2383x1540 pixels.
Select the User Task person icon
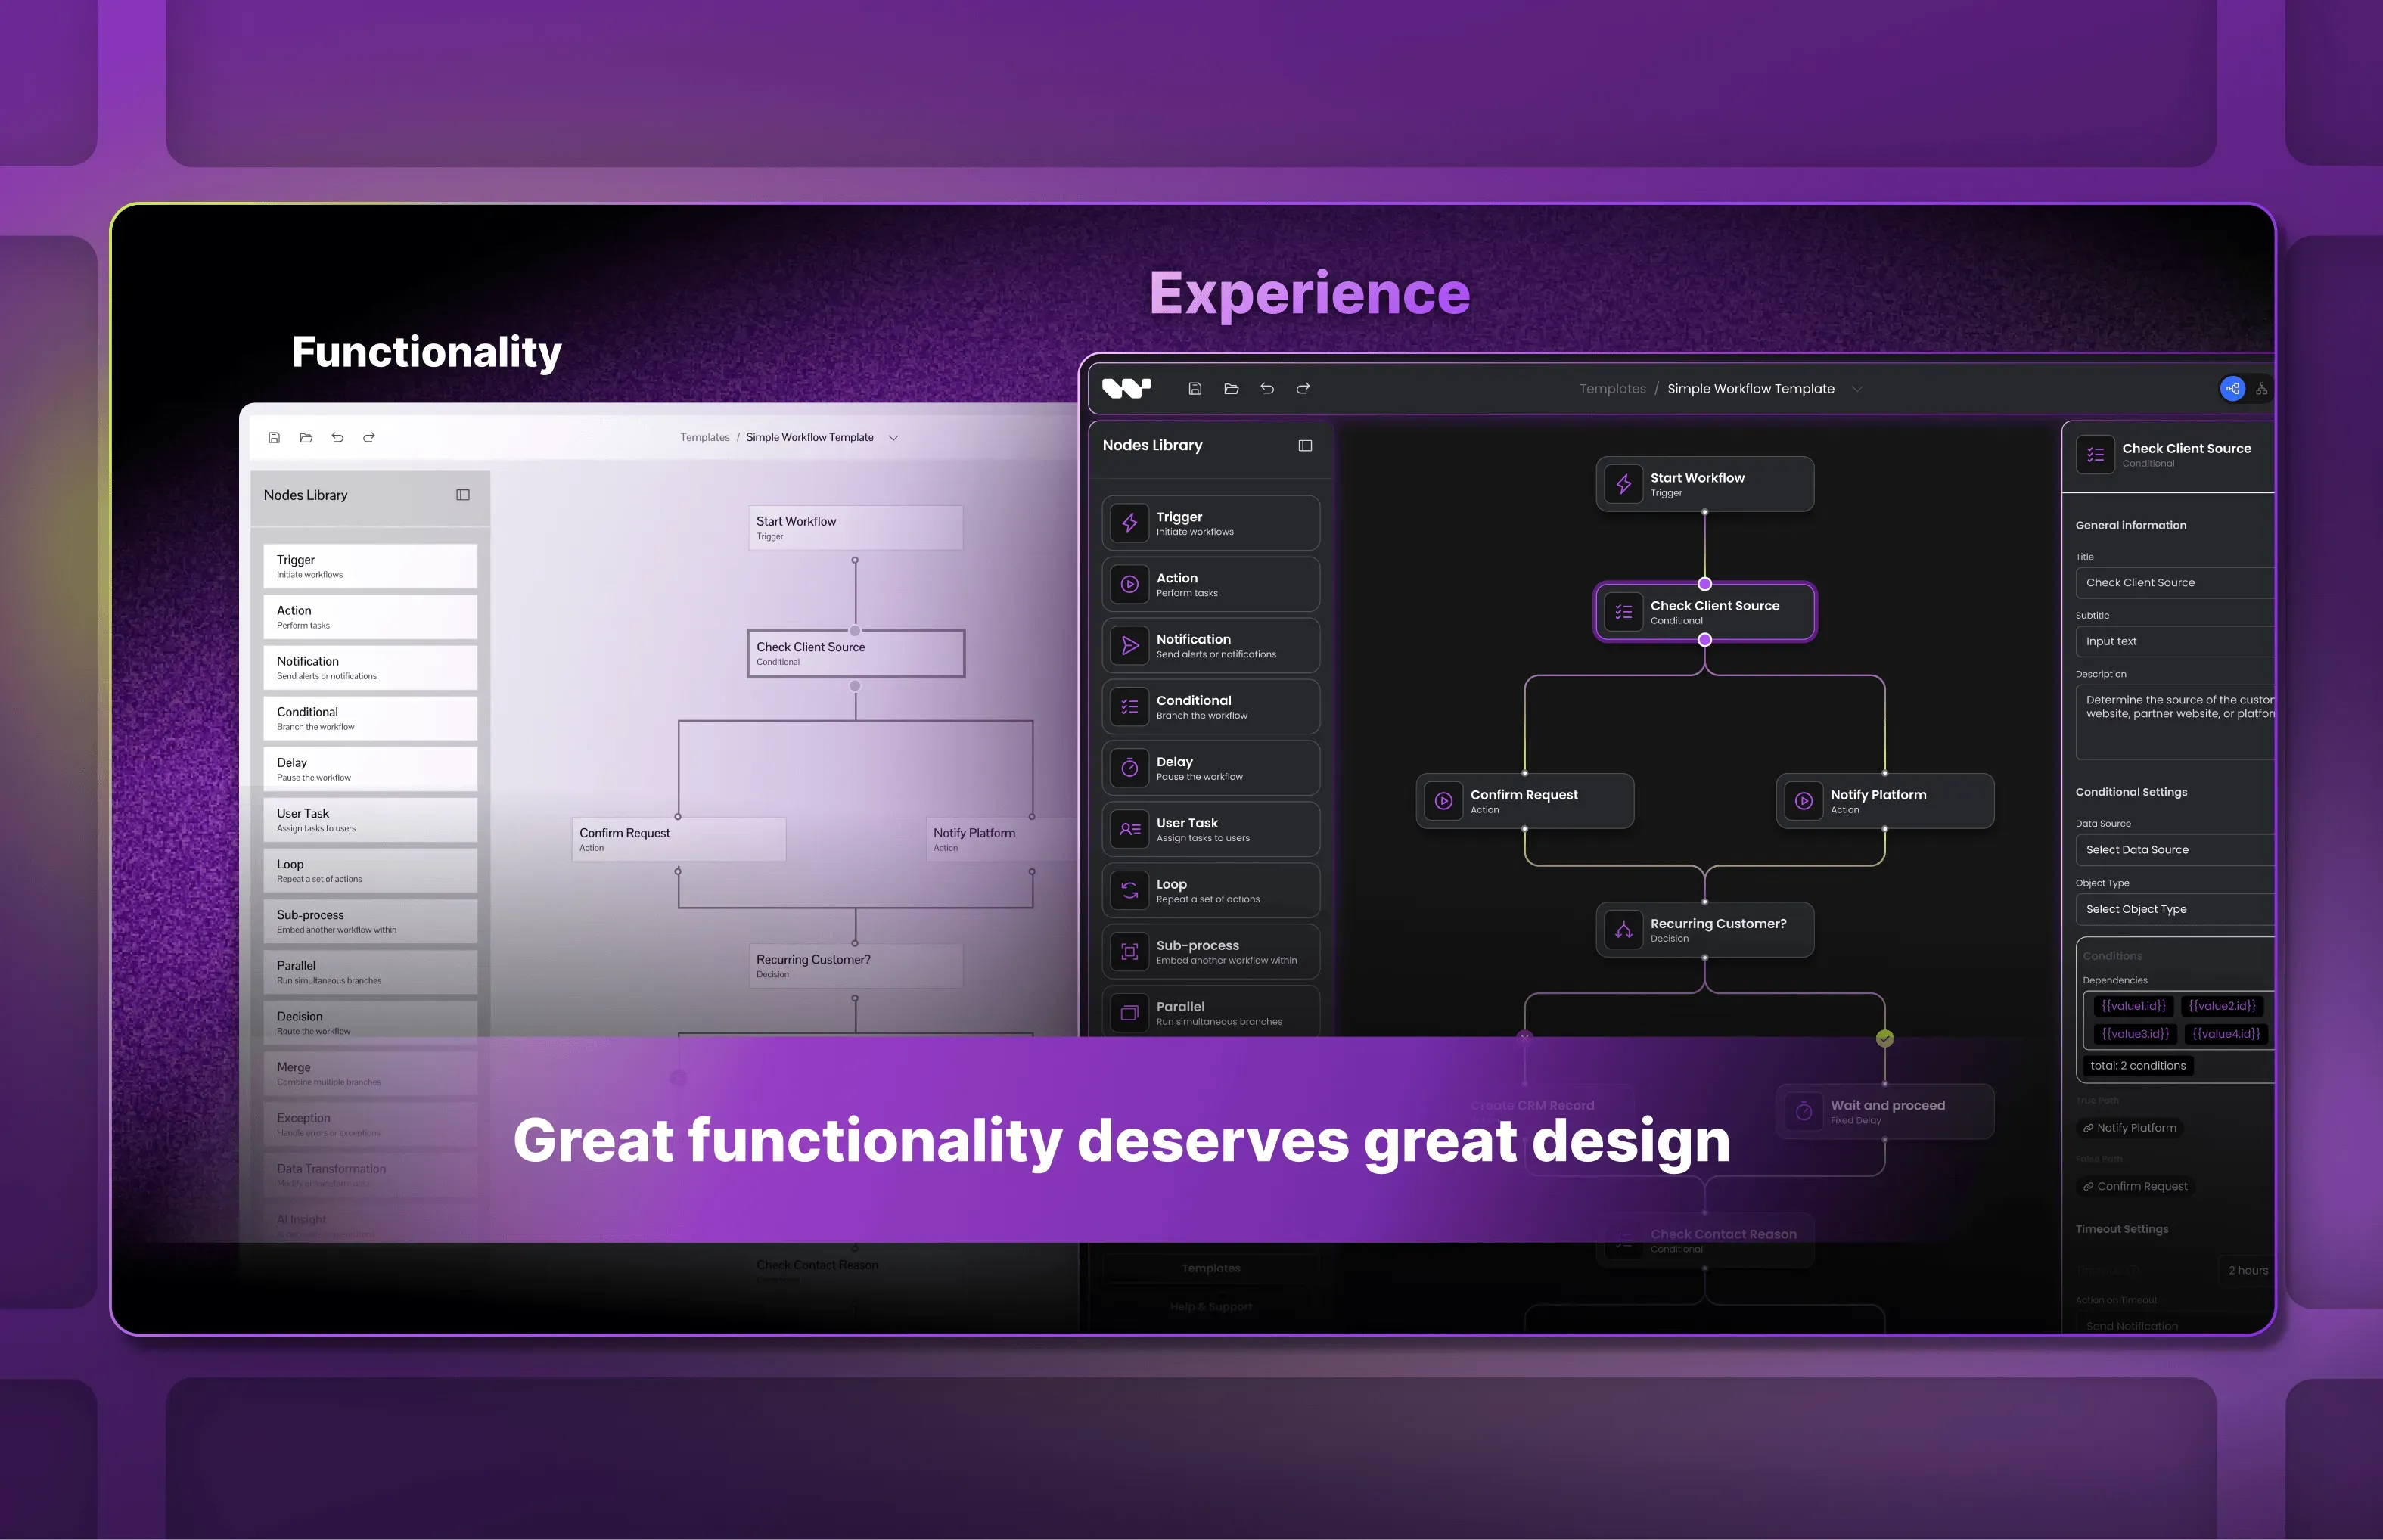click(1130, 829)
